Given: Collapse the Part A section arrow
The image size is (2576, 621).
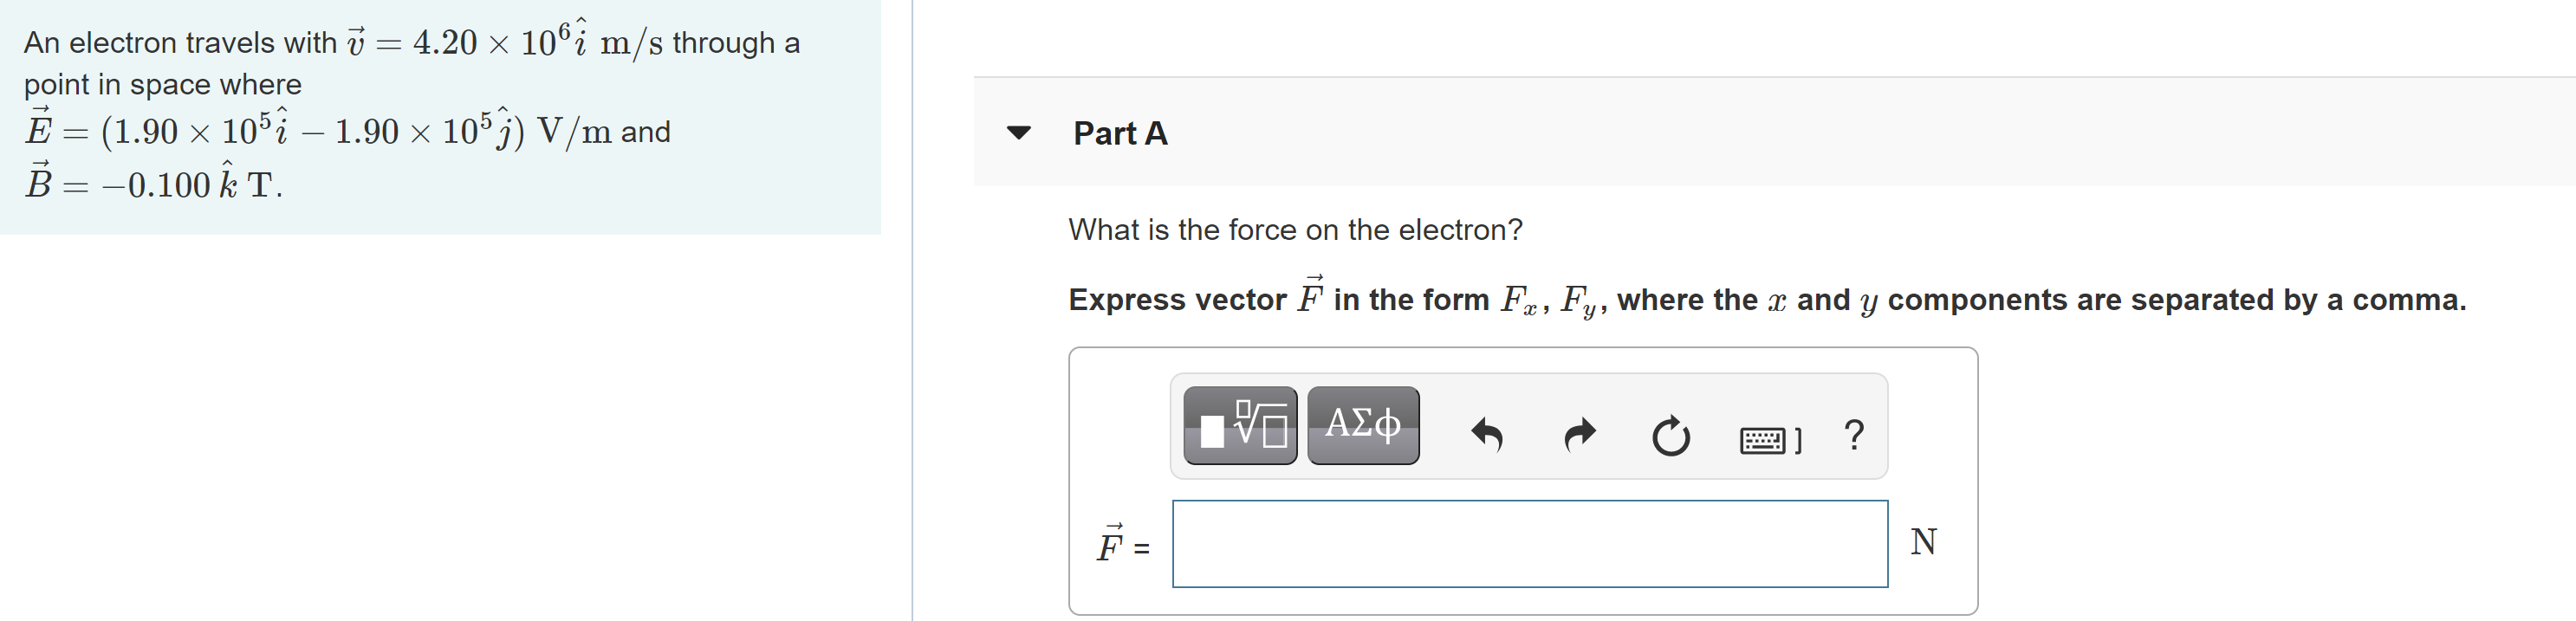Looking at the screenshot, I should pos(1018,133).
